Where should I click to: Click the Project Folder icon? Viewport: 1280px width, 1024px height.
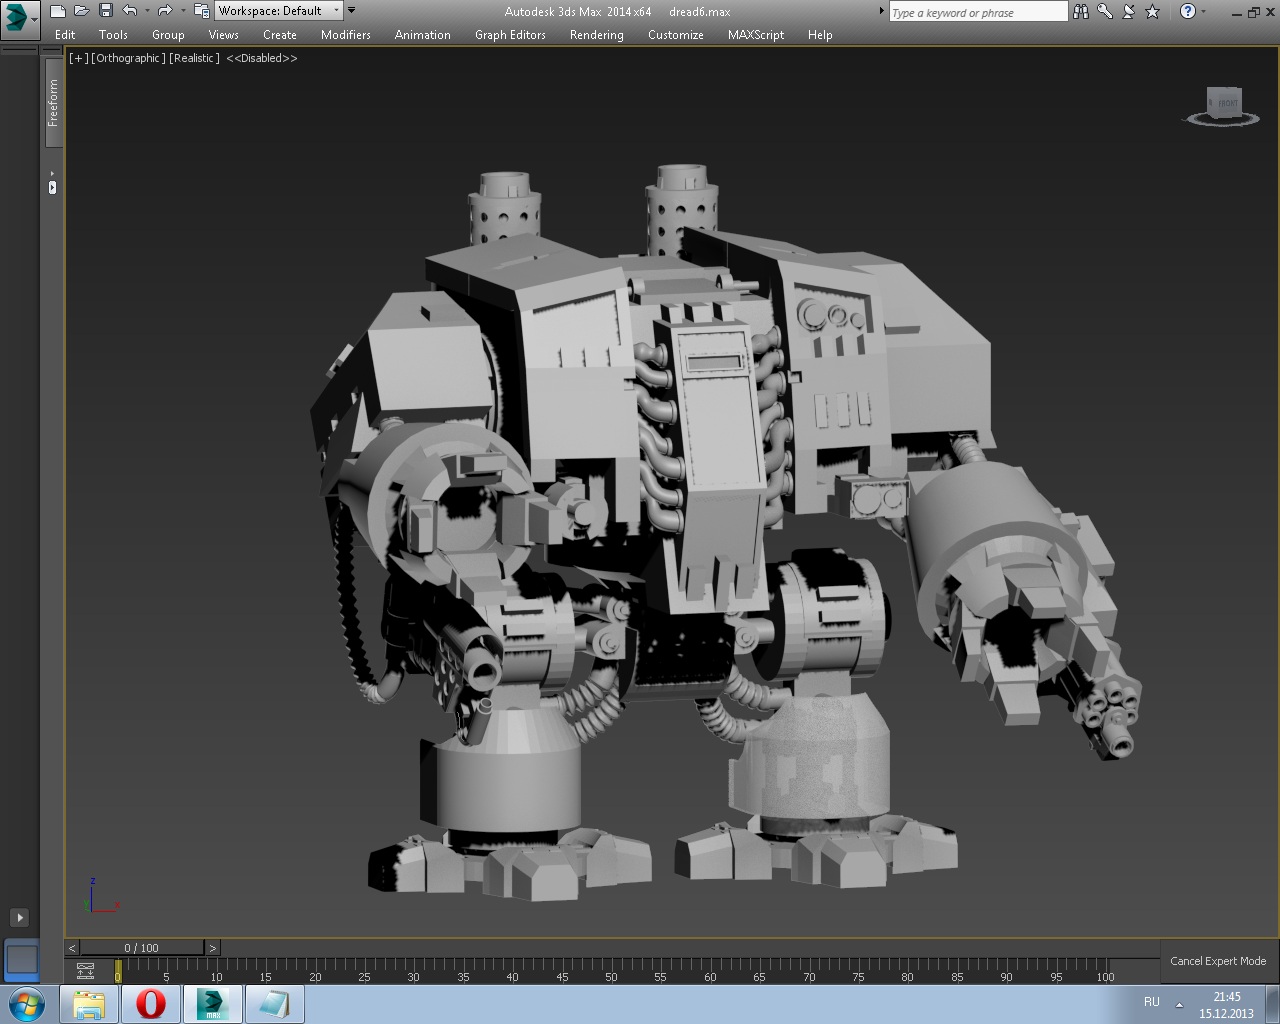201,11
